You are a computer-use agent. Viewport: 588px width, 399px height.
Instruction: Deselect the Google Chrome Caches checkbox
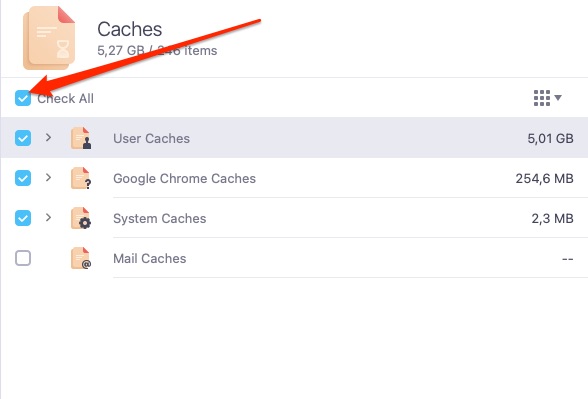(23, 178)
